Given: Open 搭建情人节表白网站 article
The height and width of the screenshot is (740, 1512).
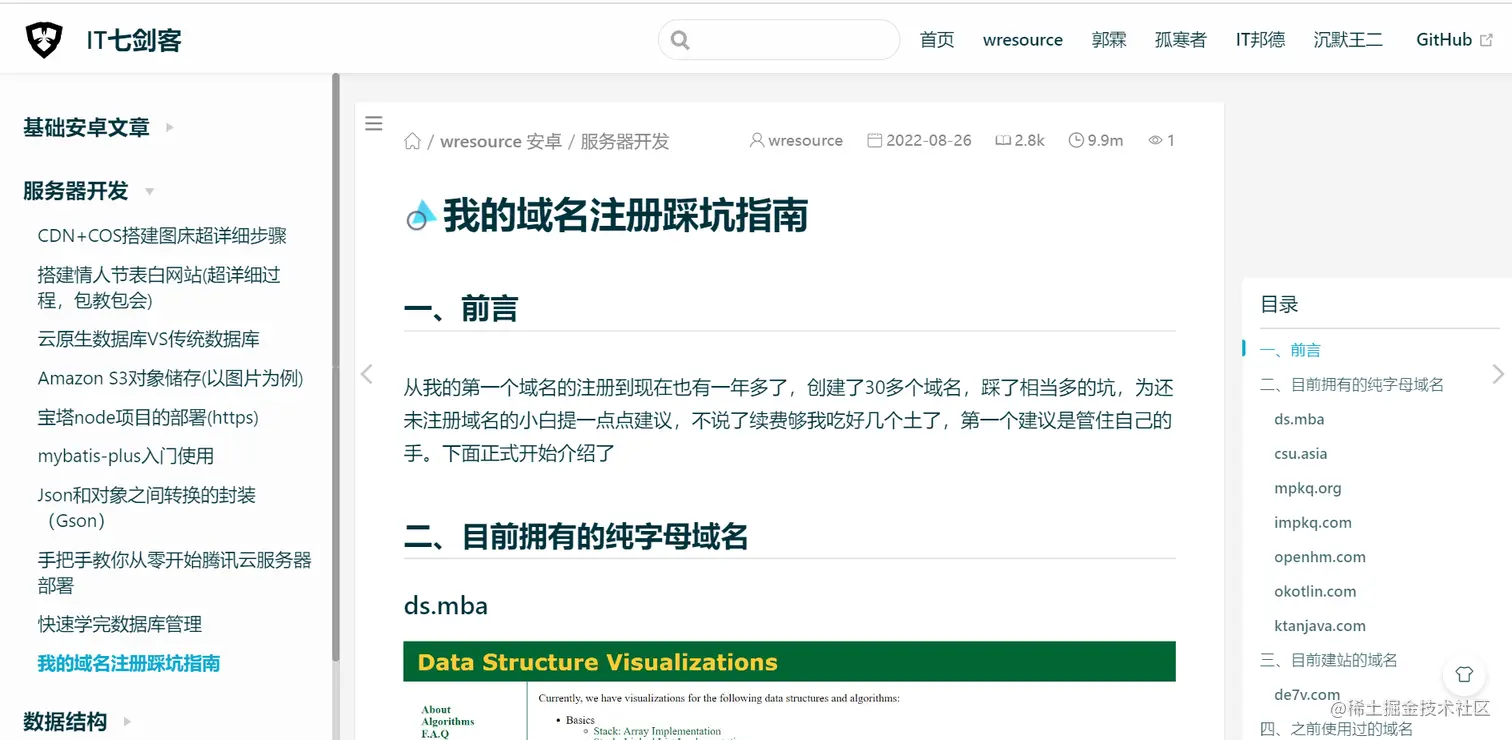Looking at the screenshot, I should tap(160, 287).
